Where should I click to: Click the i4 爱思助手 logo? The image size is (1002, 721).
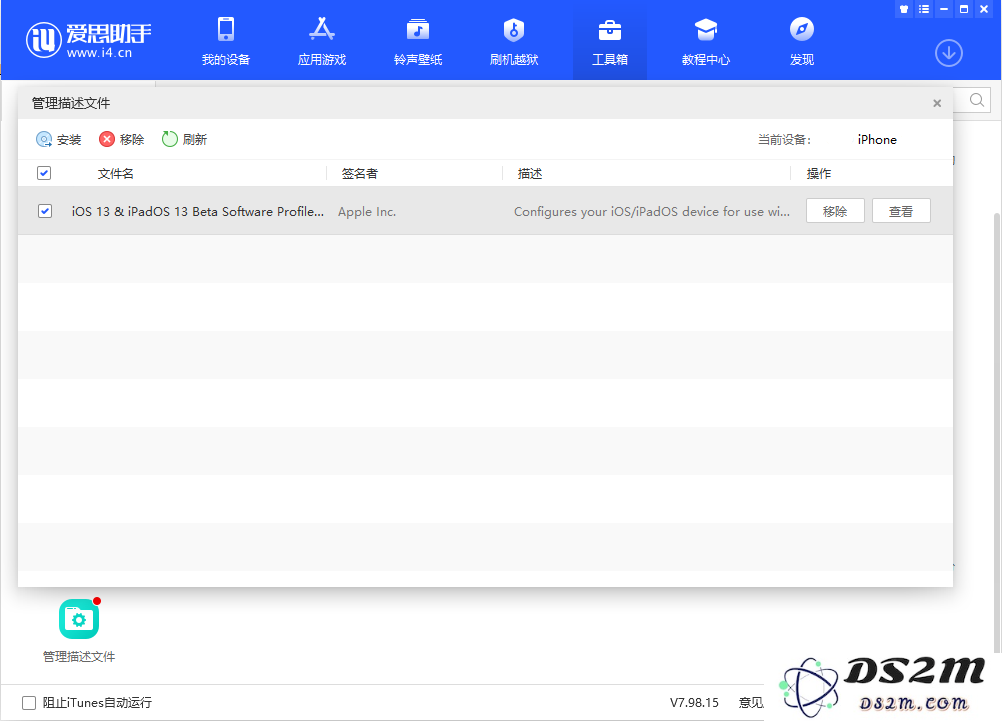pyautogui.click(x=89, y=40)
